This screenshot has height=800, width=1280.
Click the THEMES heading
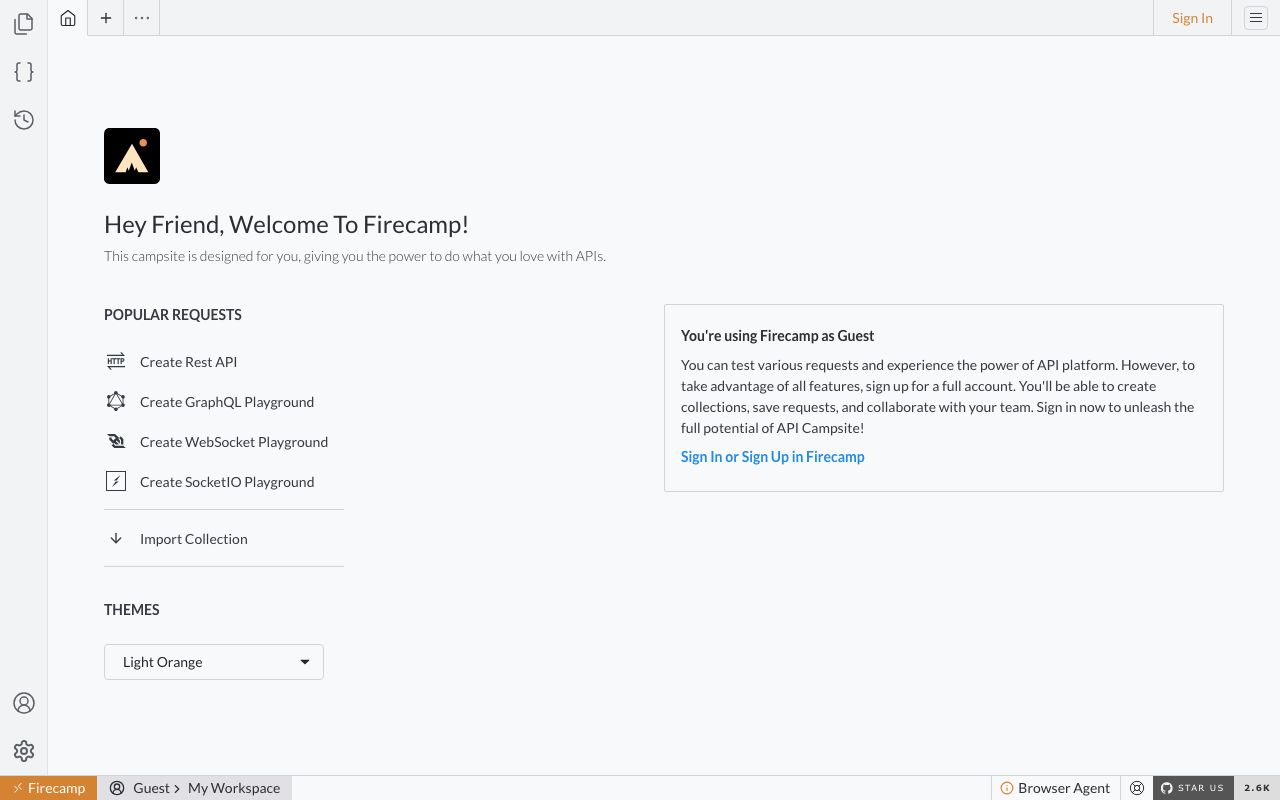pyautogui.click(x=132, y=610)
